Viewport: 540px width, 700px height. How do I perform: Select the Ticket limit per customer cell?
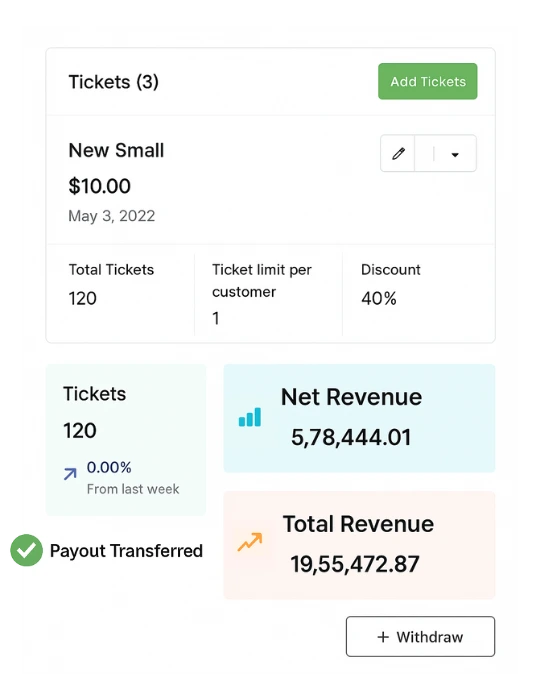tap(269, 294)
